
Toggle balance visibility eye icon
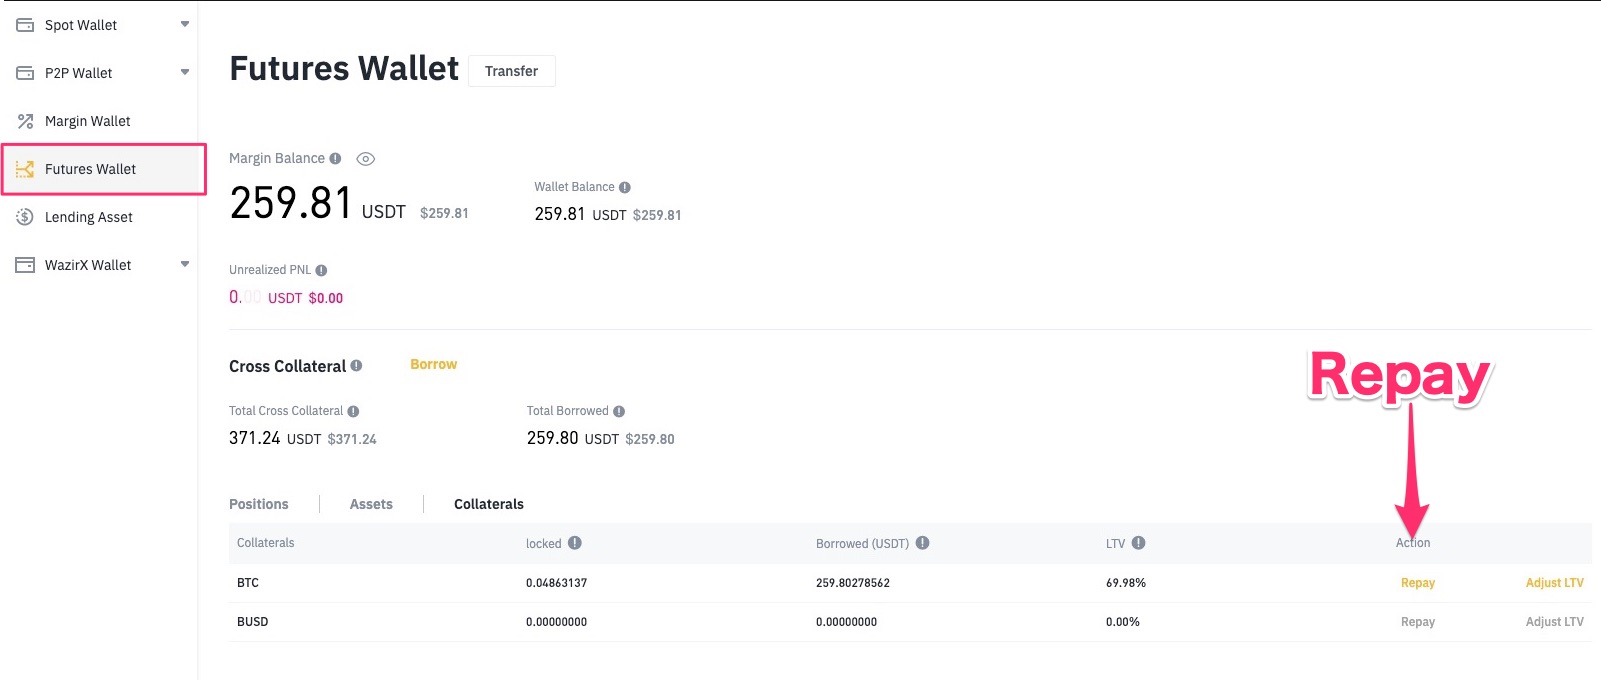point(366,159)
